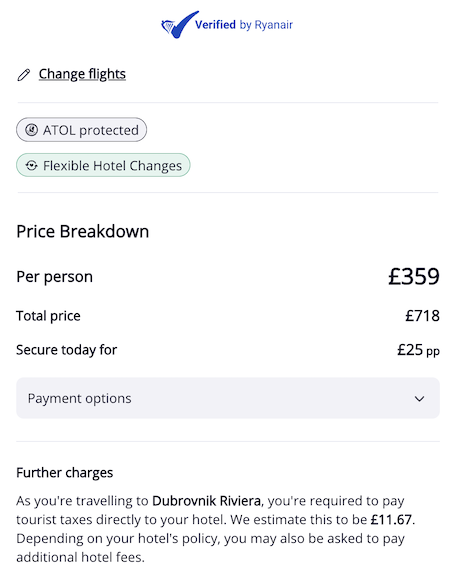Click the Price Breakdown heading
Image resolution: width=454 pixels, height=577 pixels.
(x=82, y=231)
